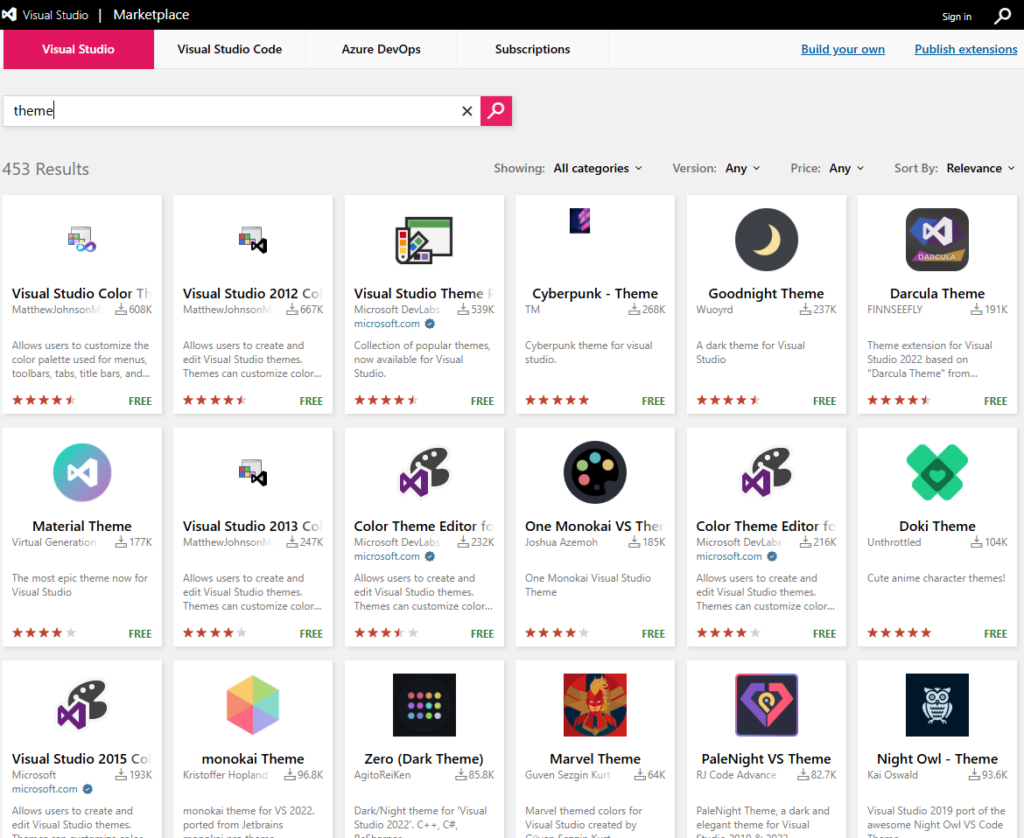Open the 232K Color Theme Editor palette icon

click(x=424, y=472)
